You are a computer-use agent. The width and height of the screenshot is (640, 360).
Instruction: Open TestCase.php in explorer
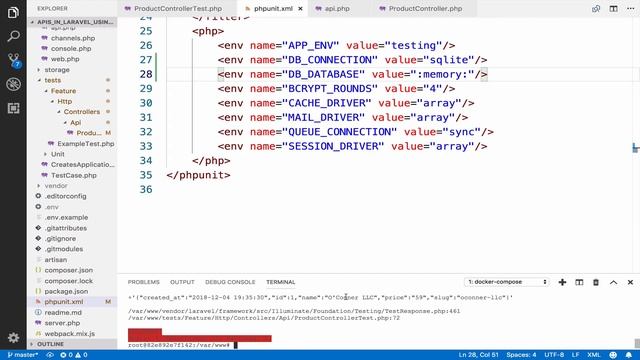(x=74, y=176)
